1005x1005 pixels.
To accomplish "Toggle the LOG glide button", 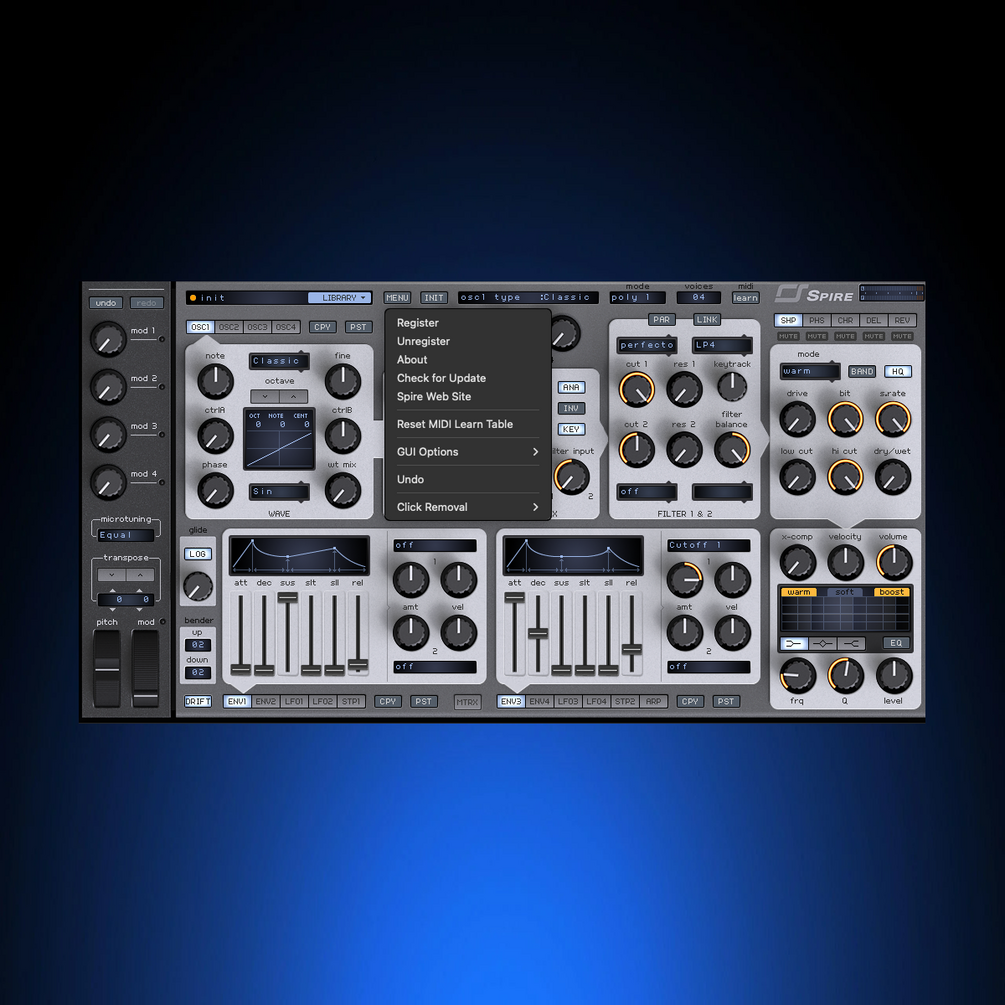I will [197, 554].
